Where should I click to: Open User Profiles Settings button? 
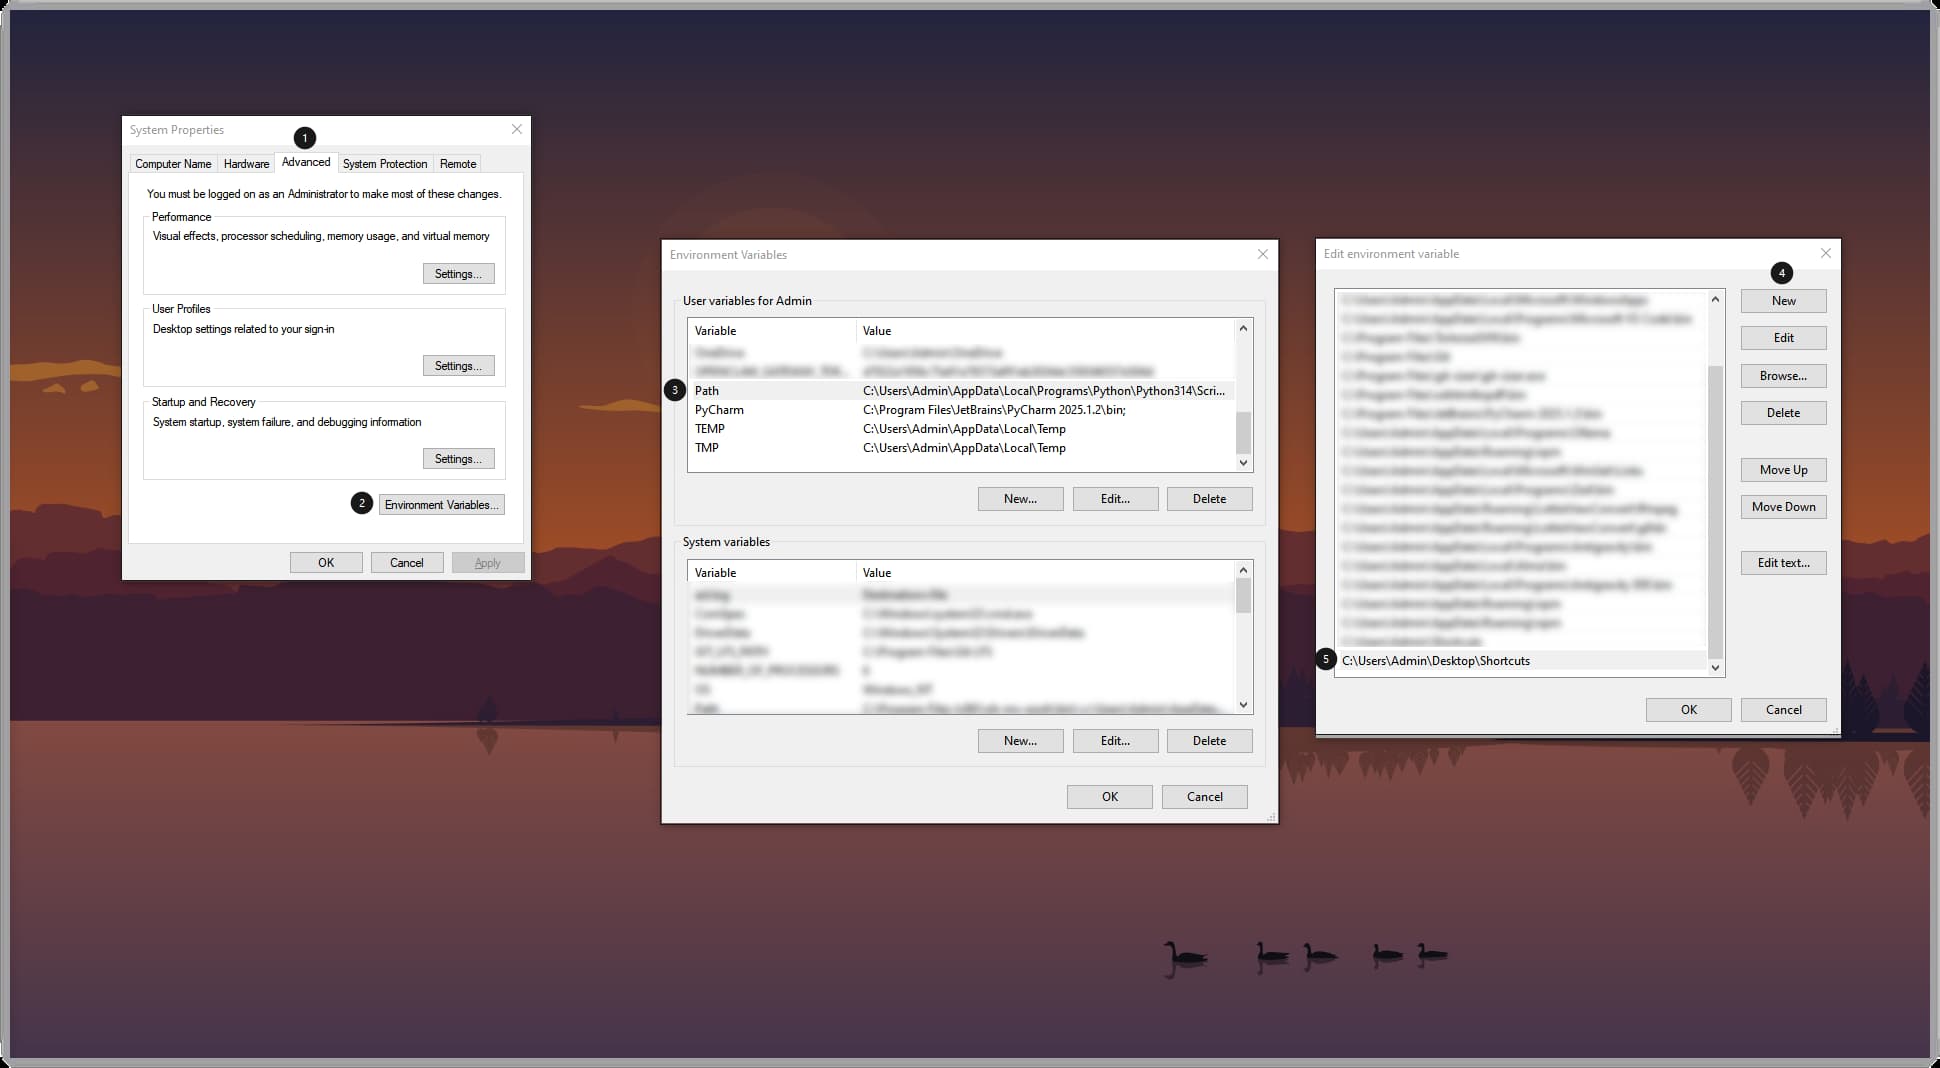[458, 366]
